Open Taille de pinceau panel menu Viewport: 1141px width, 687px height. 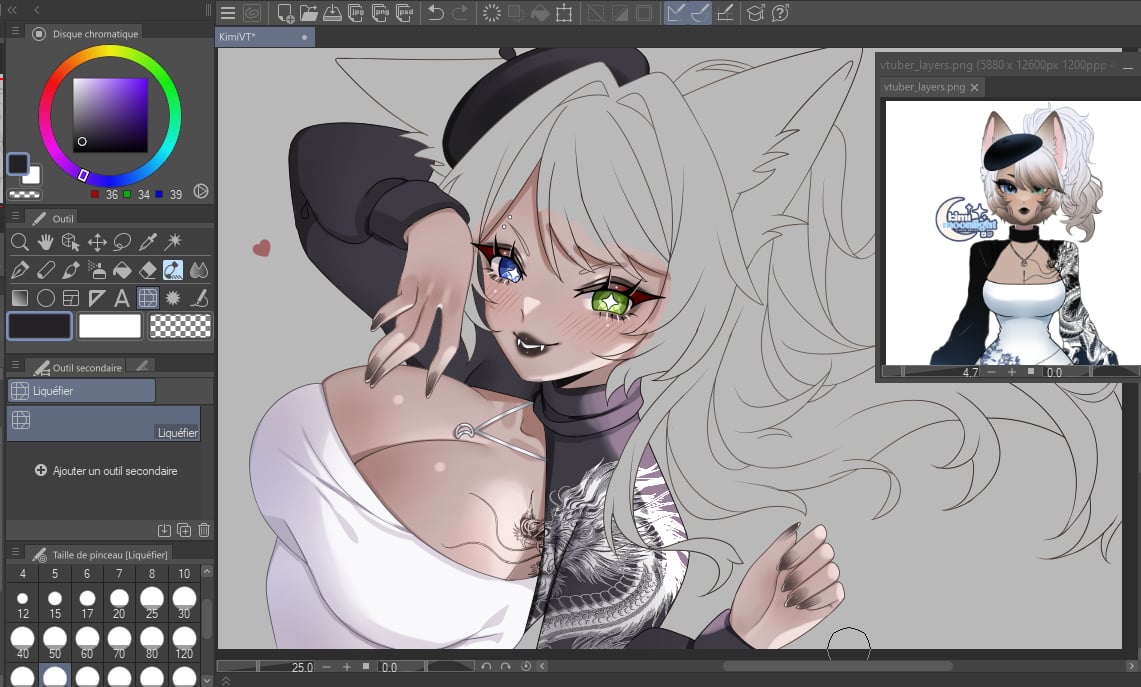15,552
